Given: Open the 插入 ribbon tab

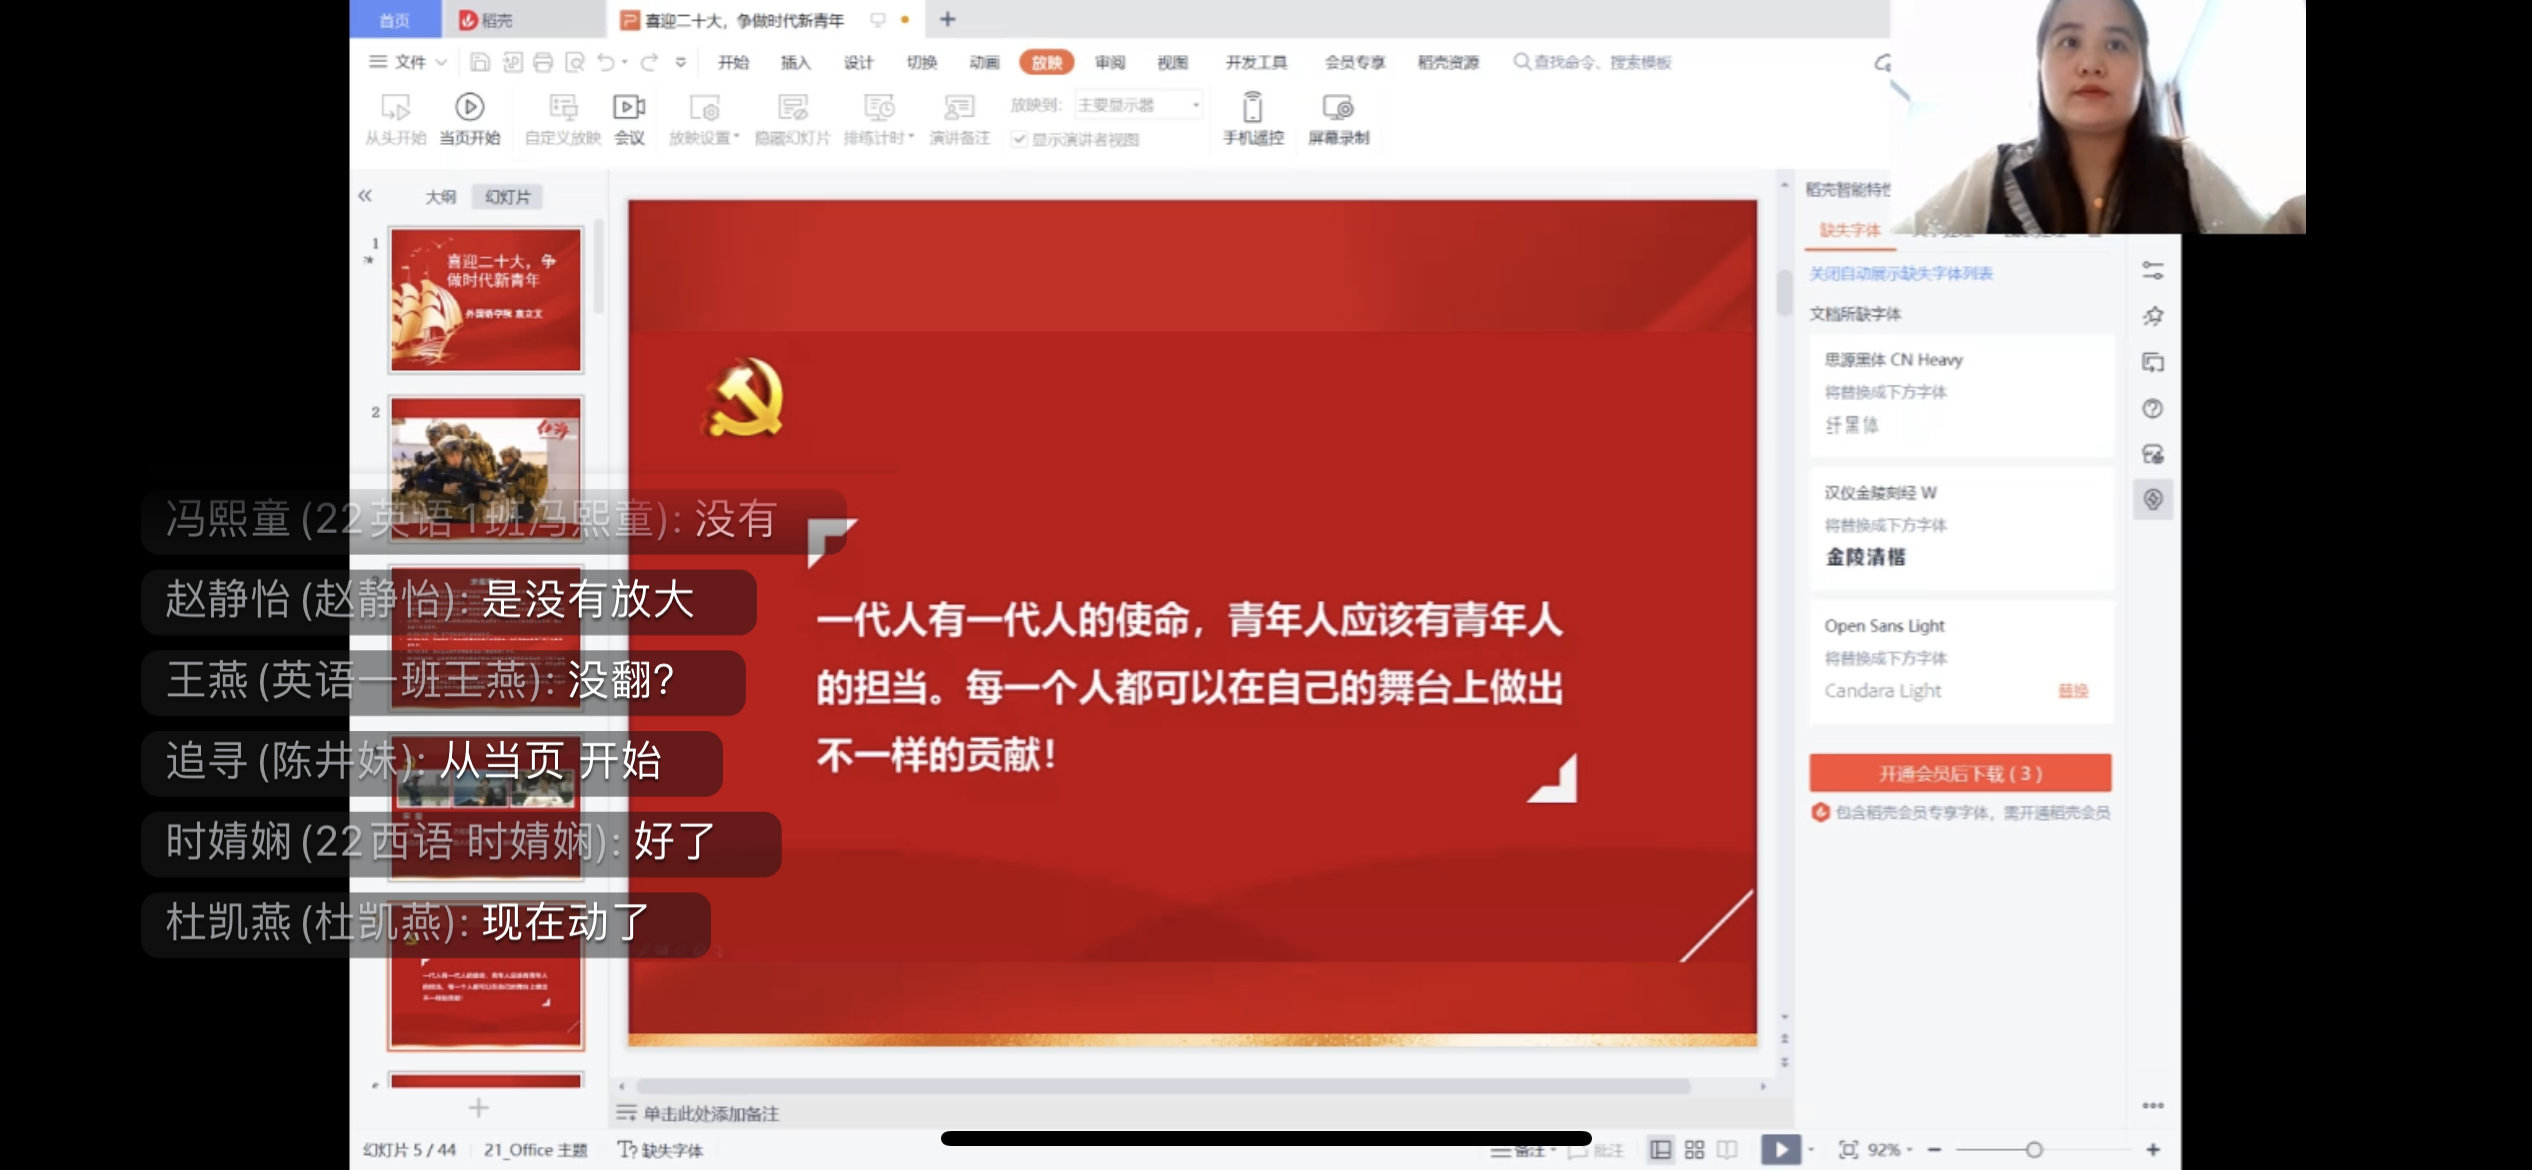Looking at the screenshot, I should pos(795,62).
